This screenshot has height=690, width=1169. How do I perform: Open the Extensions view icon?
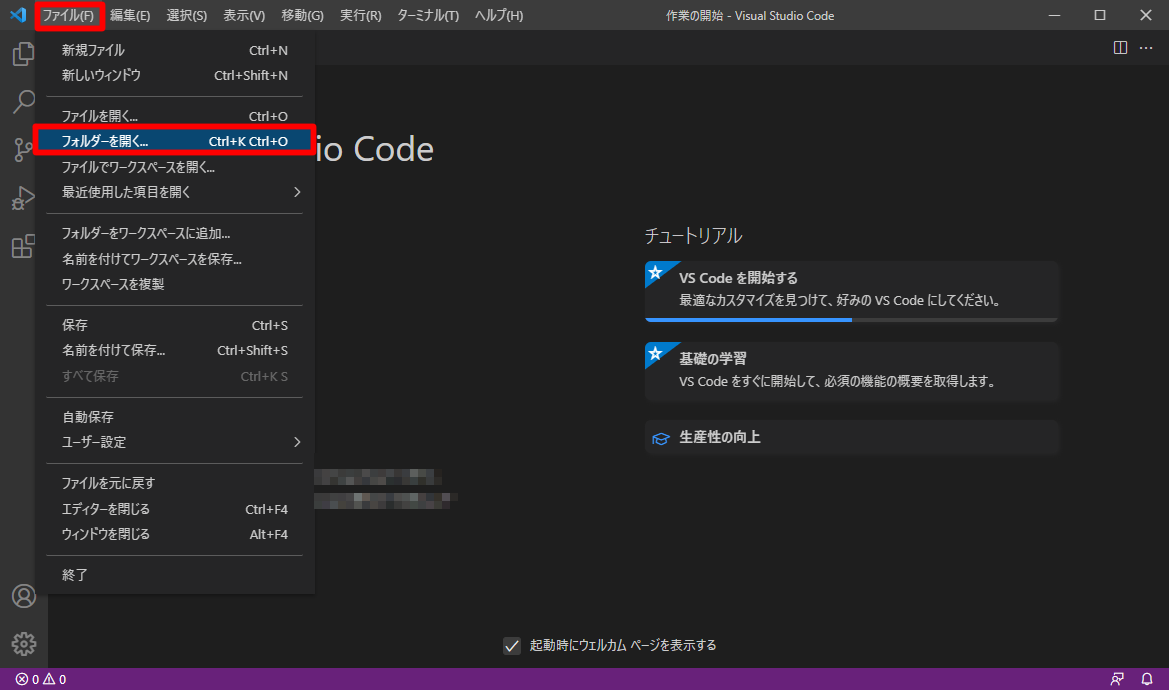[x=23, y=246]
